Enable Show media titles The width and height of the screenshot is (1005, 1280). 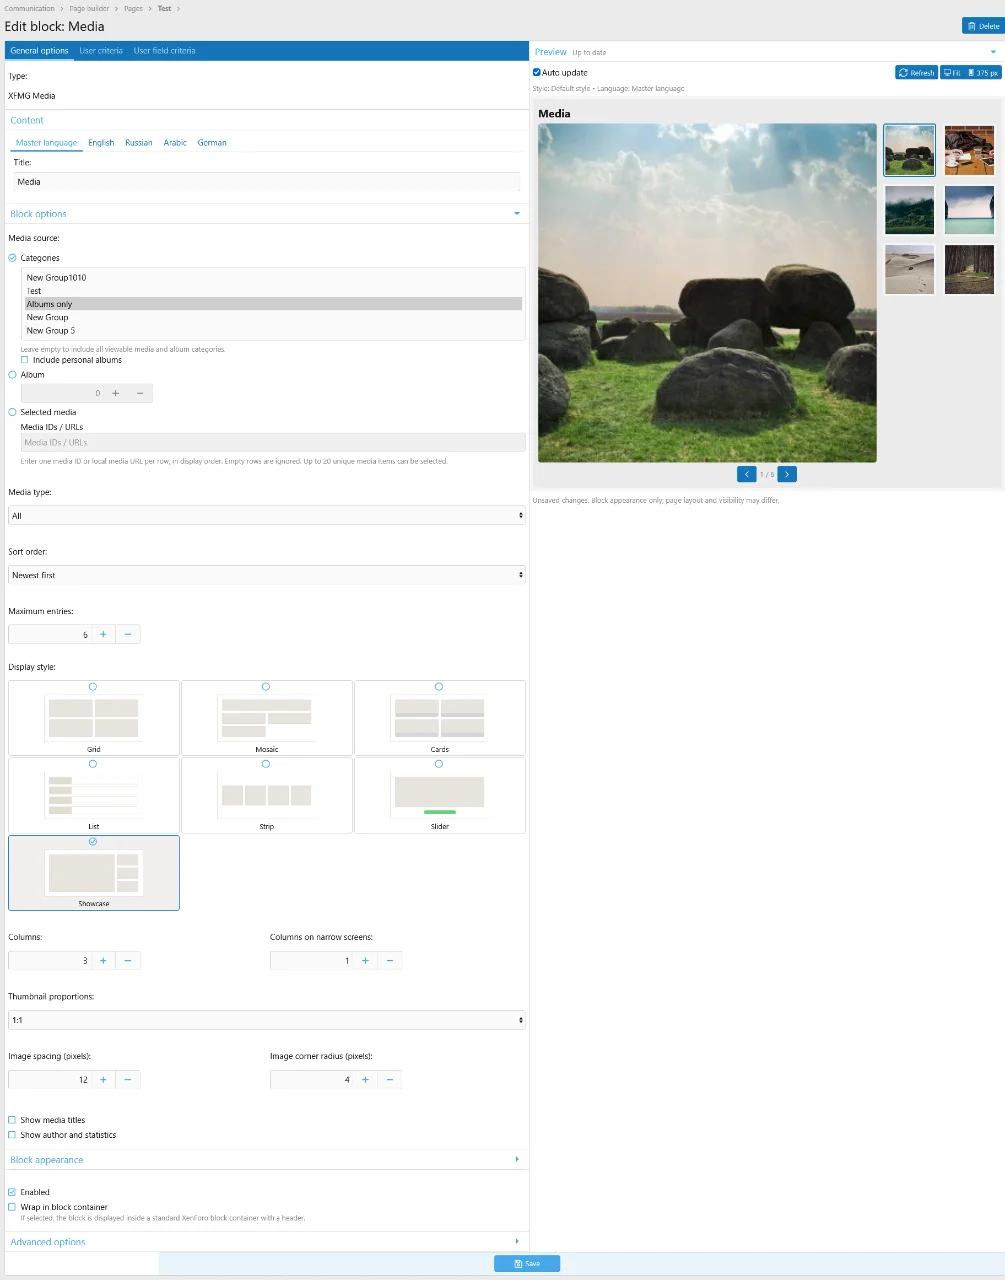[x=12, y=1120]
